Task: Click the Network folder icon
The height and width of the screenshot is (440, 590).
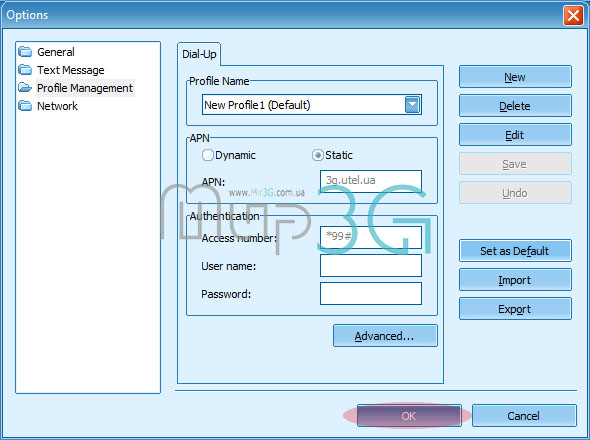Action: [x=25, y=106]
